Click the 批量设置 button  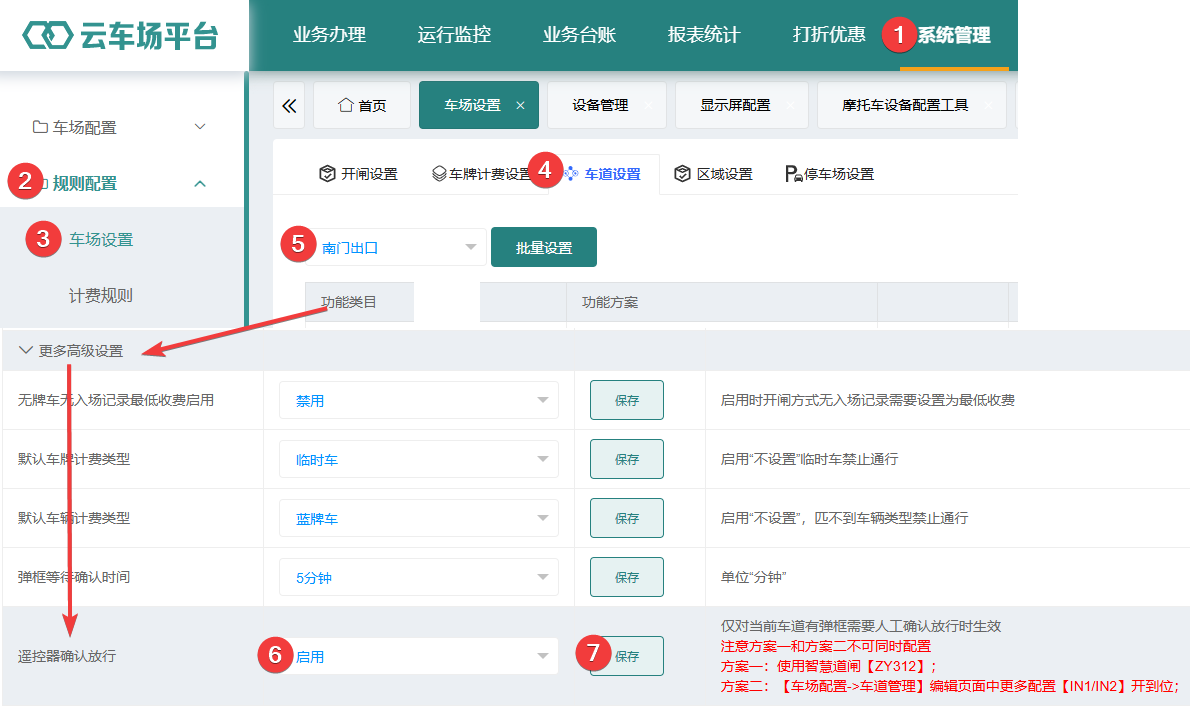click(544, 247)
